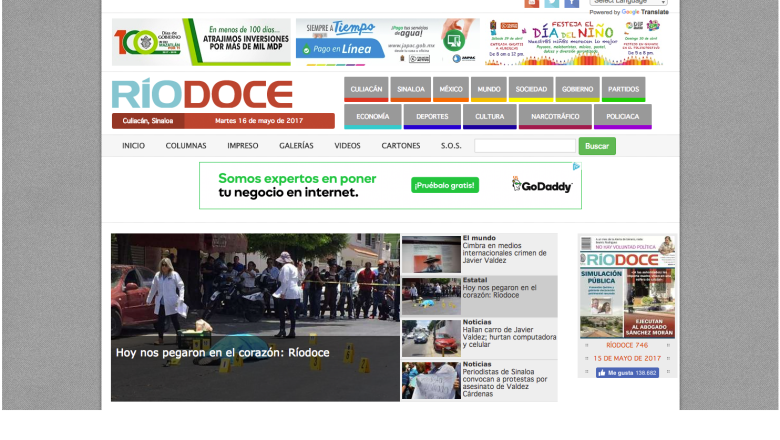This screenshot has width=780, height=440.
Task: Open the Facebook social icon in header
Action: pyautogui.click(x=571, y=3)
